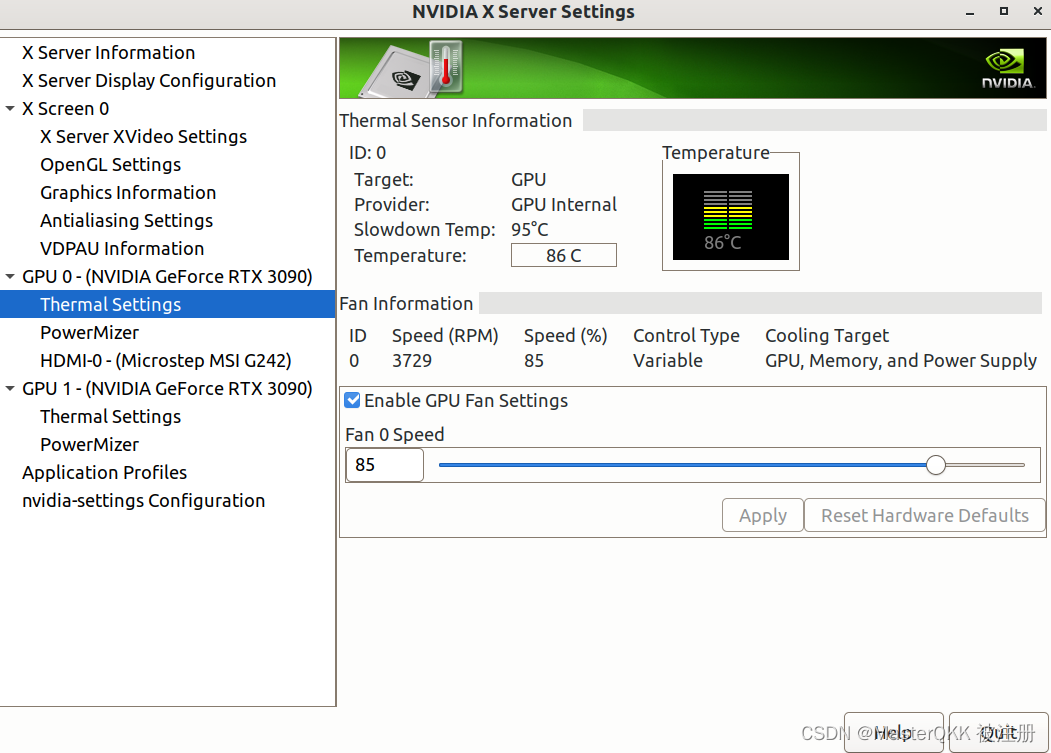This screenshot has height=753, width=1051.
Task: Click the Cooling Target column header
Action: point(827,335)
